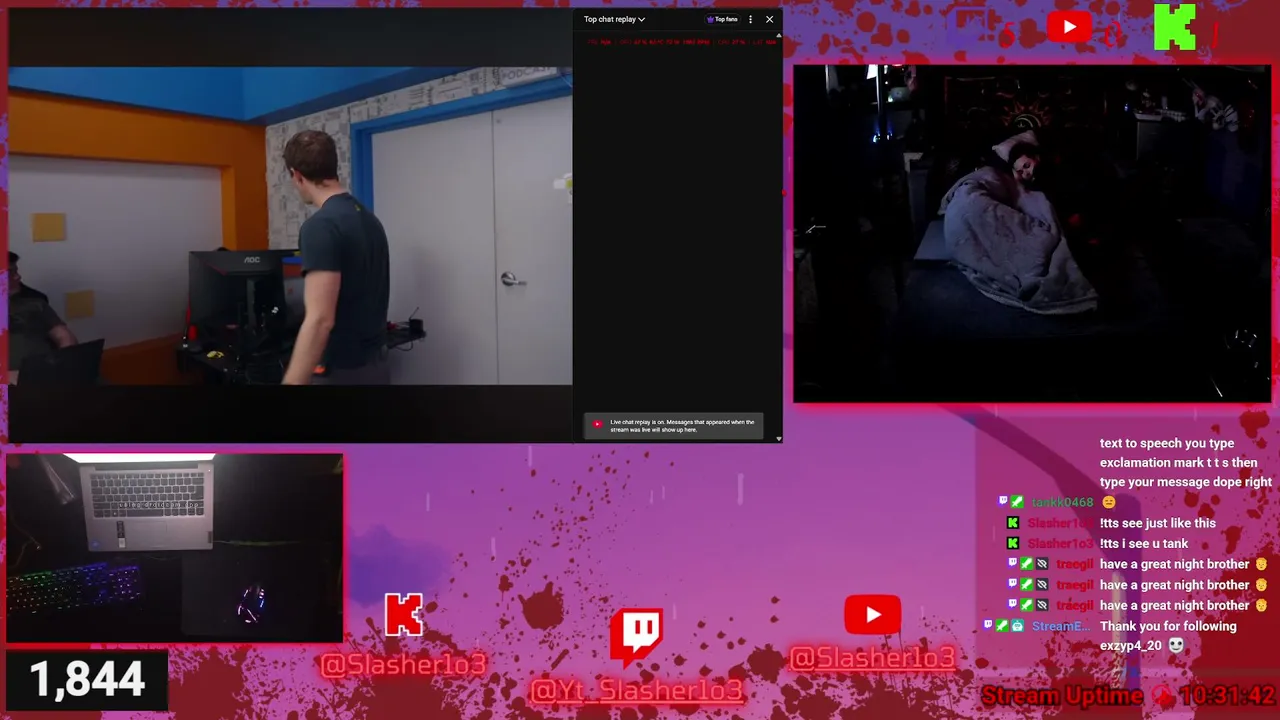Click the StreamE... bot username in chat
This screenshot has height=720, width=1280.
[1061, 626]
